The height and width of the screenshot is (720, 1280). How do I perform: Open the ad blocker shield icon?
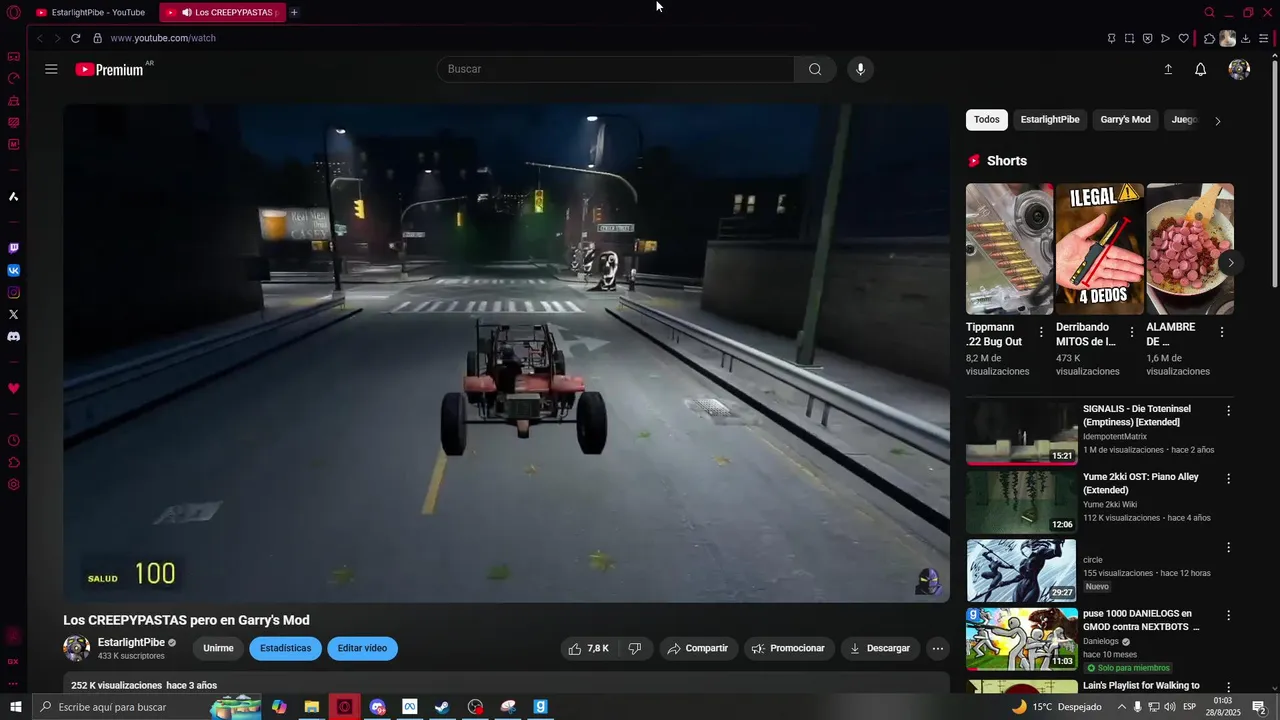(x=1147, y=38)
